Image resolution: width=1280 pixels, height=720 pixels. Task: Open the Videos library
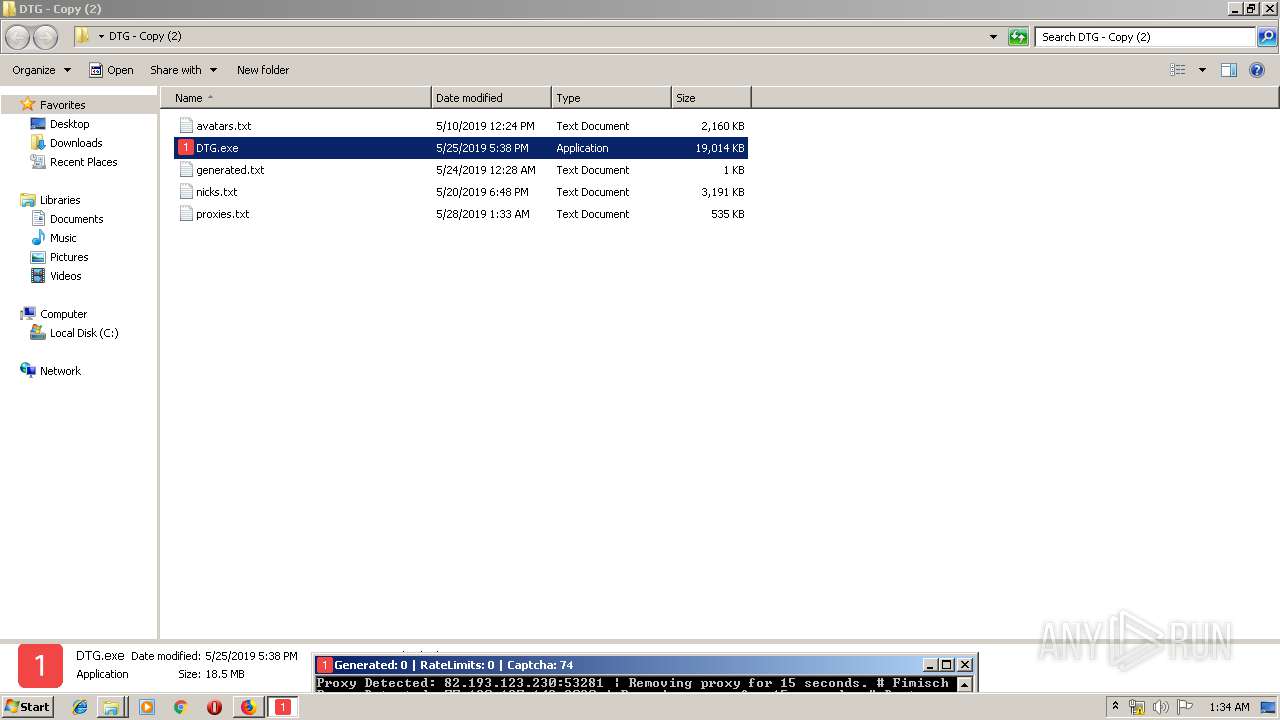[x=65, y=276]
